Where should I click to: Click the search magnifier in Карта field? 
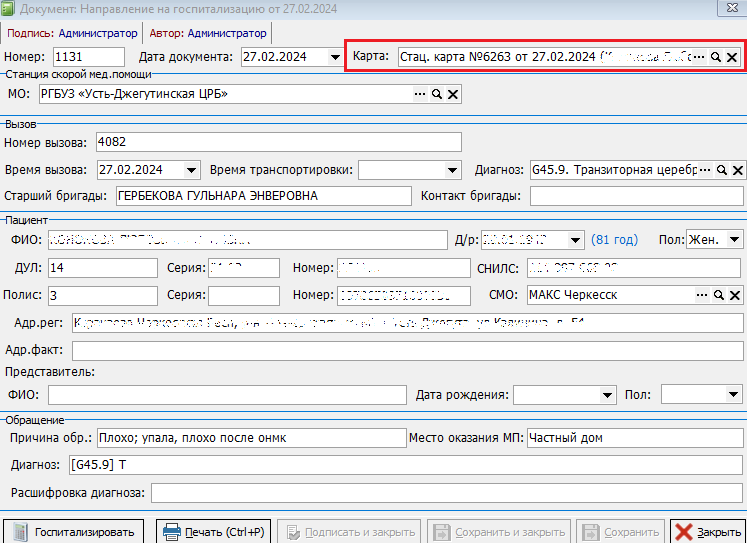(716, 57)
